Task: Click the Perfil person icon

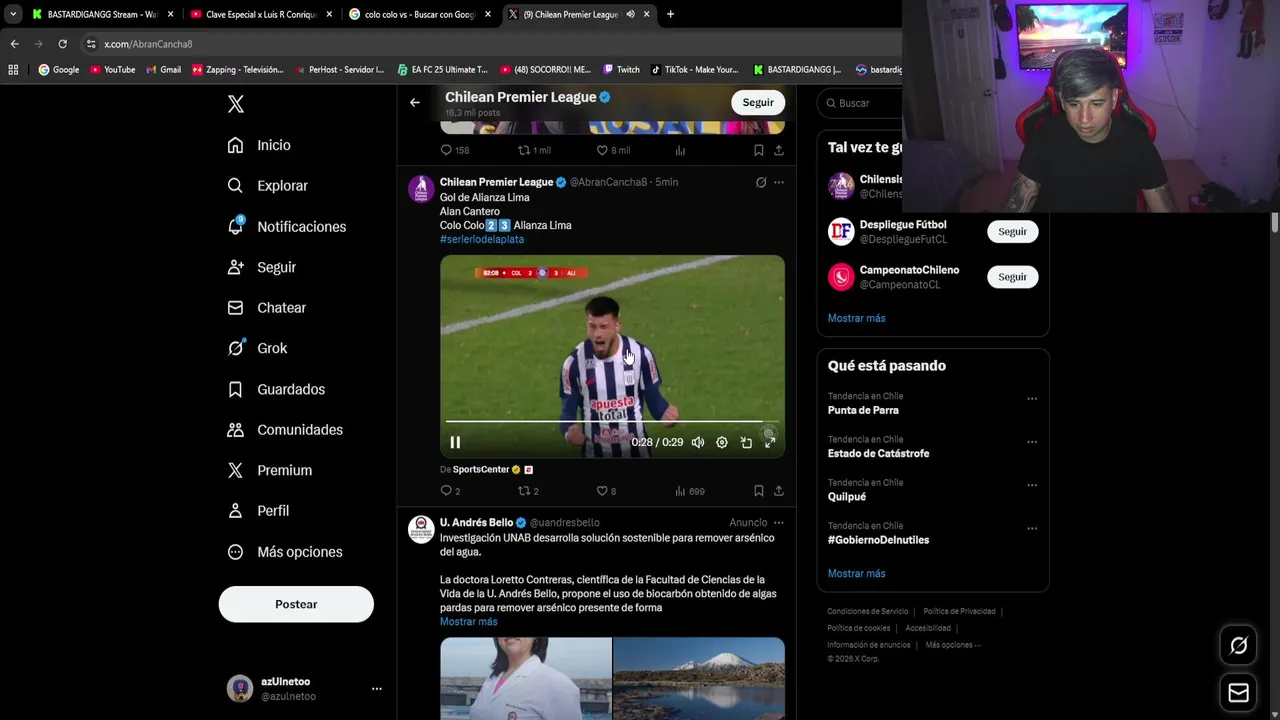Action: click(x=235, y=511)
